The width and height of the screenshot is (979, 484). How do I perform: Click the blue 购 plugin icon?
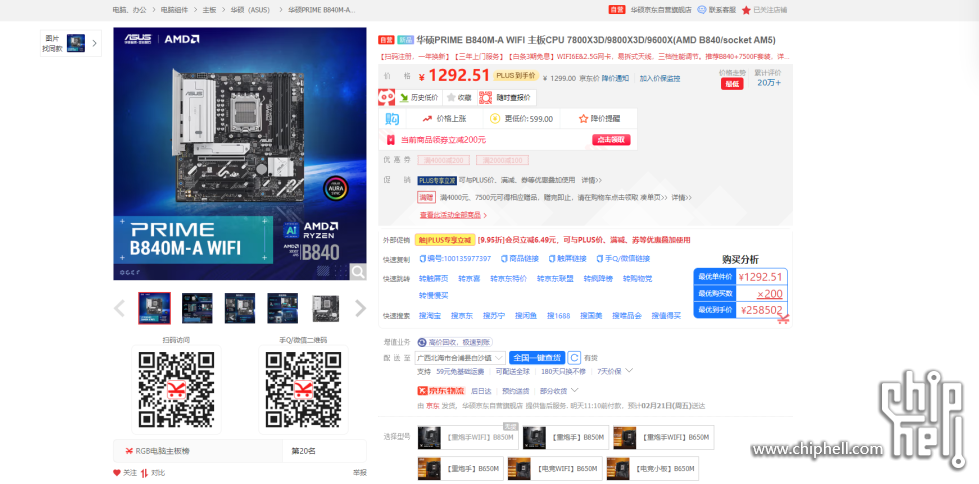point(391,118)
